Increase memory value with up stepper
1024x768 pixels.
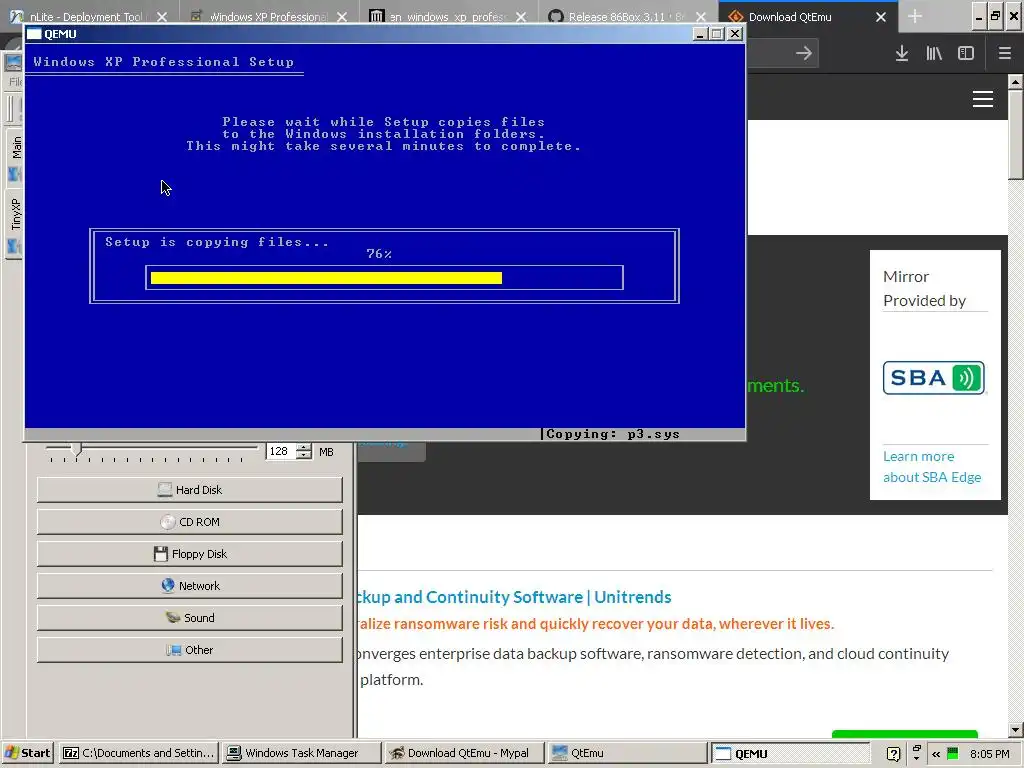[304, 447]
